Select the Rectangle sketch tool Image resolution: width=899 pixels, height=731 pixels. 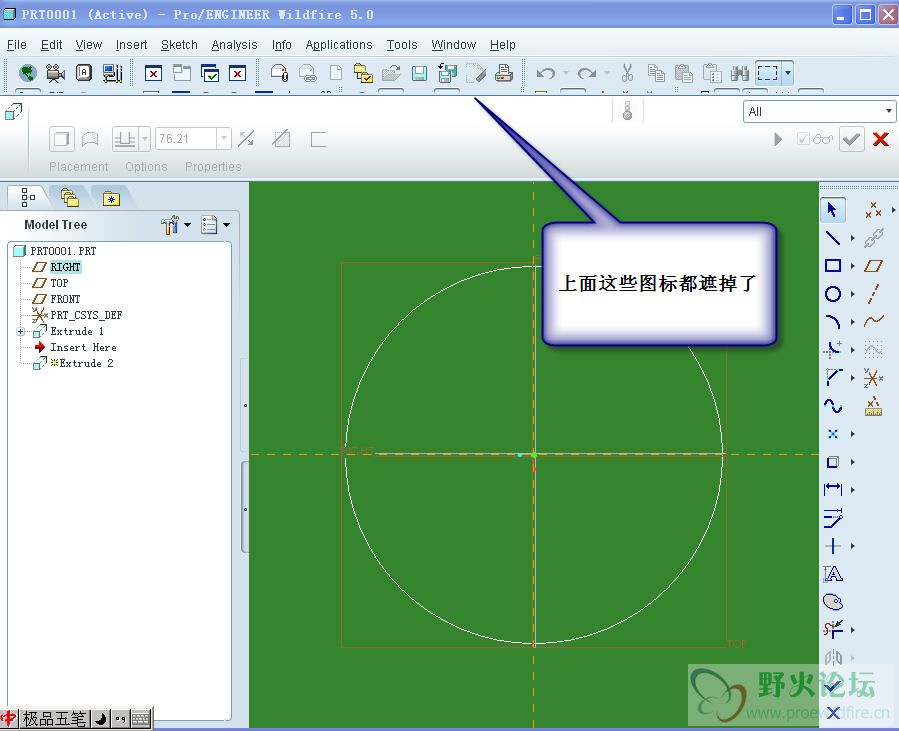click(x=832, y=265)
